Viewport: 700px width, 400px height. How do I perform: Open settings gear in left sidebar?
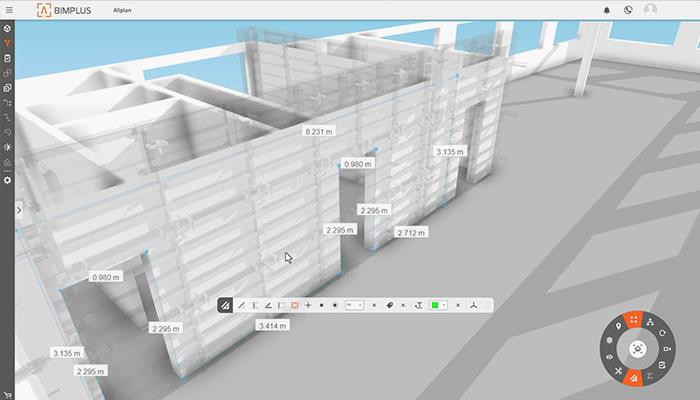point(8,180)
